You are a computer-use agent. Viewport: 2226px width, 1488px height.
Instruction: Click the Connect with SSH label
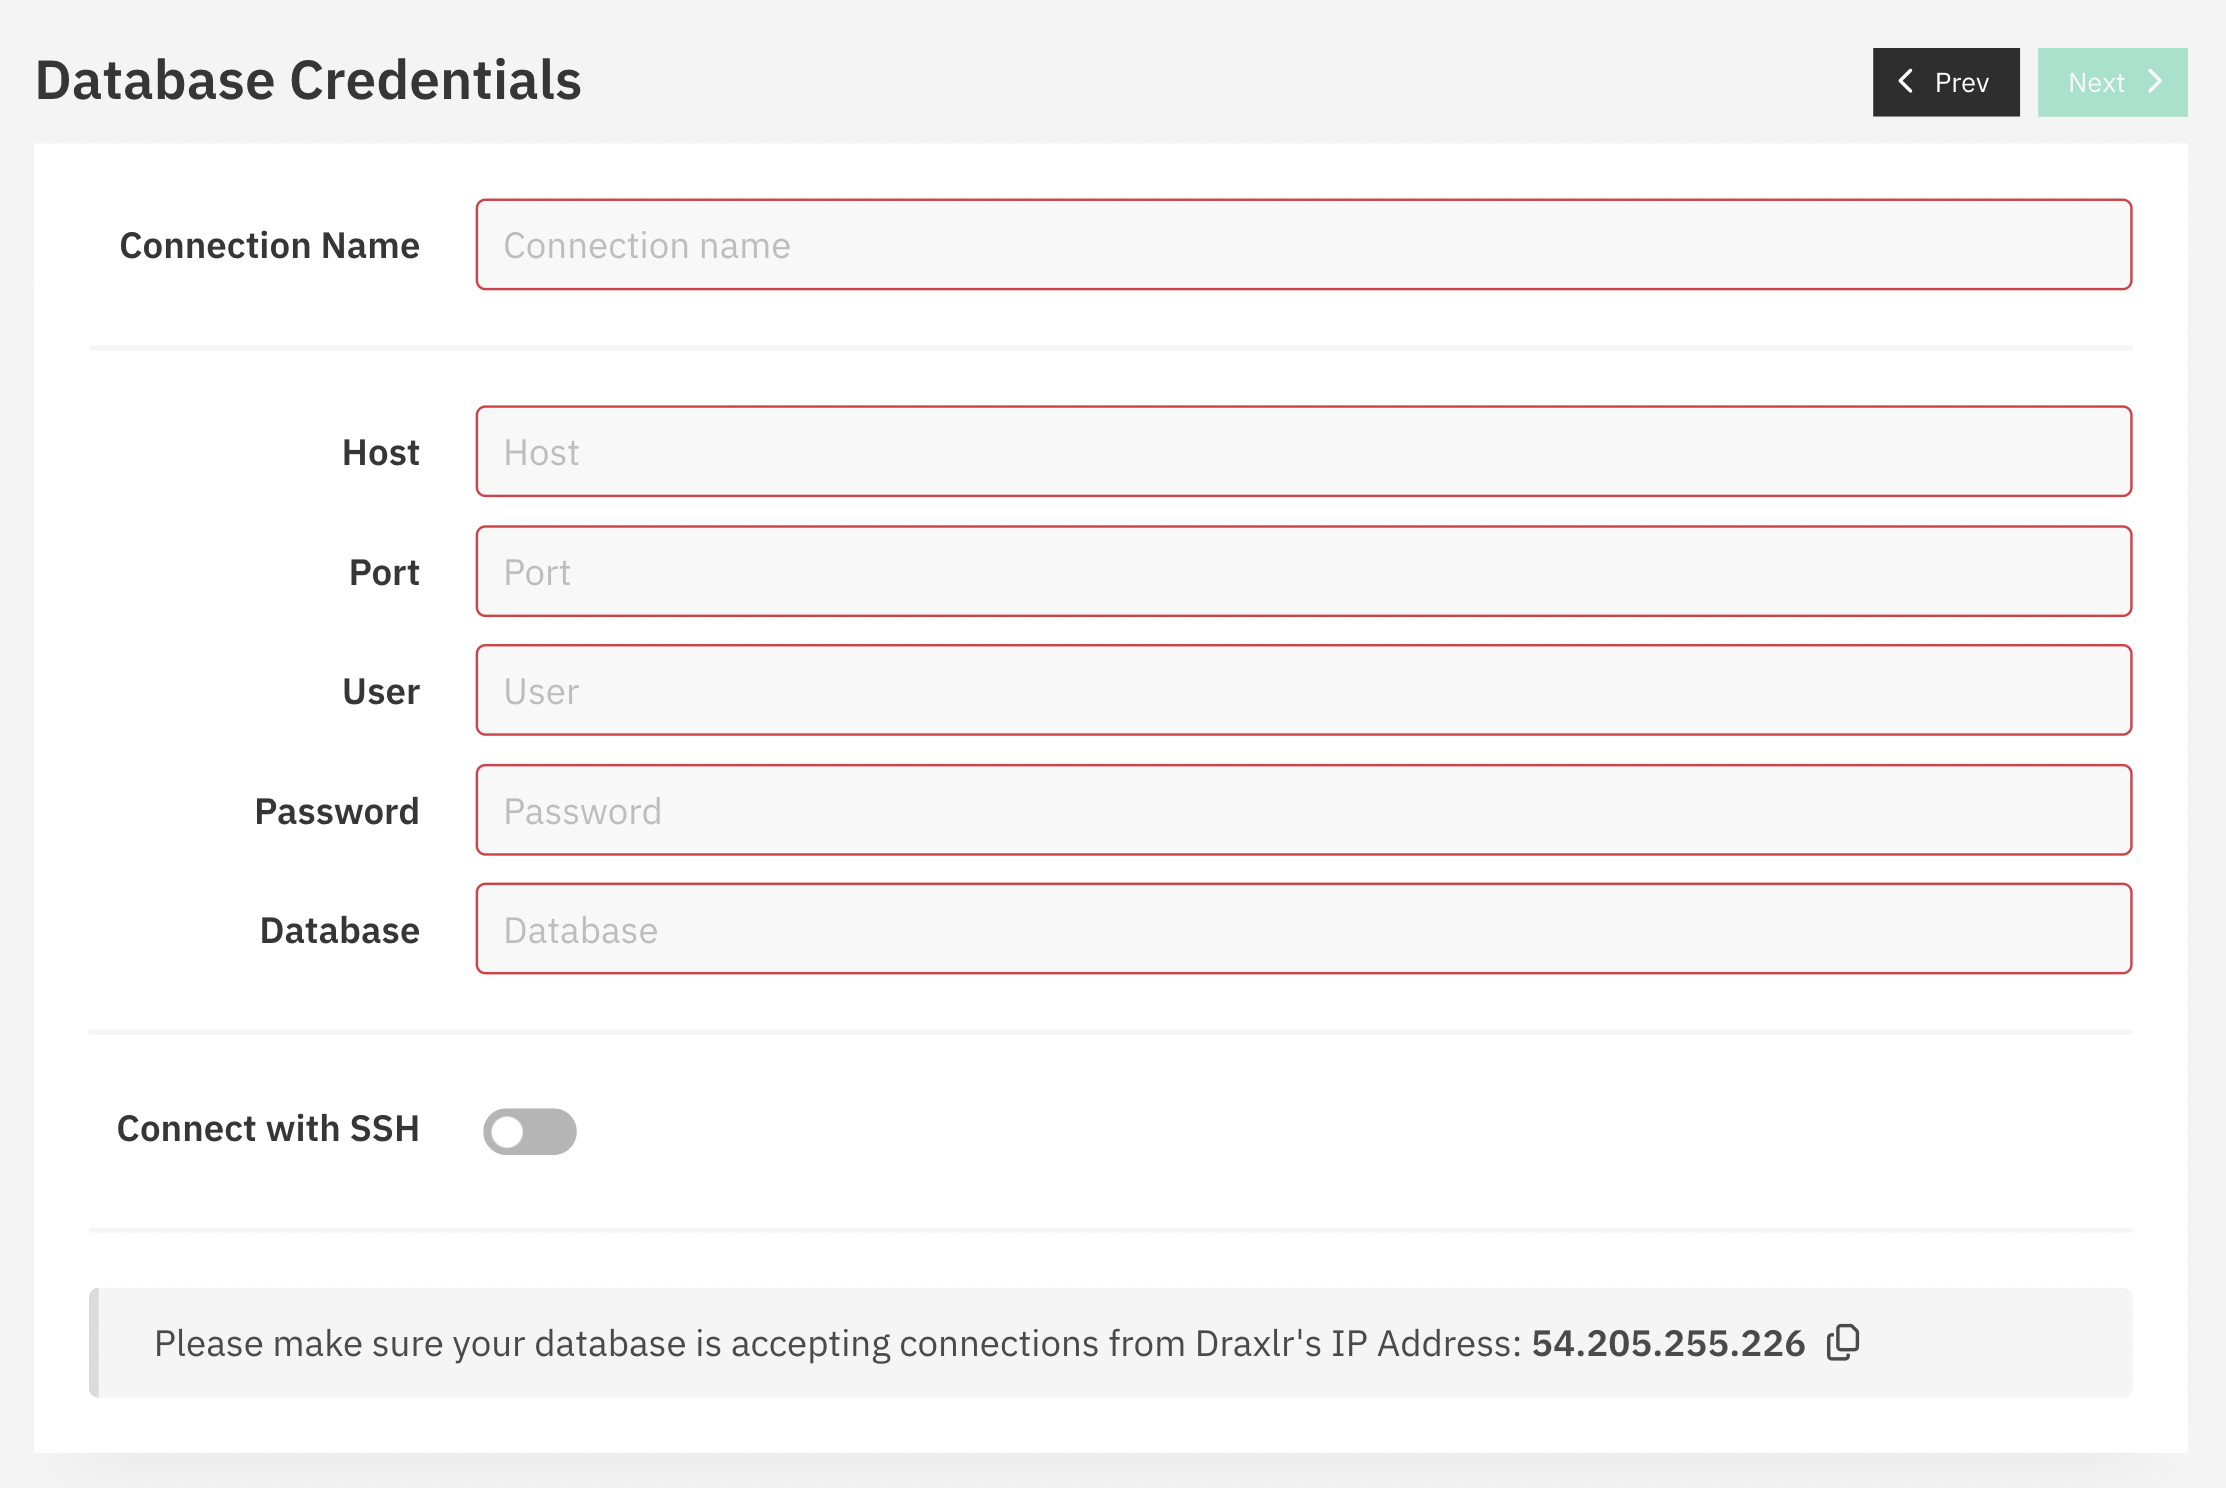(x=268, y=1129)
